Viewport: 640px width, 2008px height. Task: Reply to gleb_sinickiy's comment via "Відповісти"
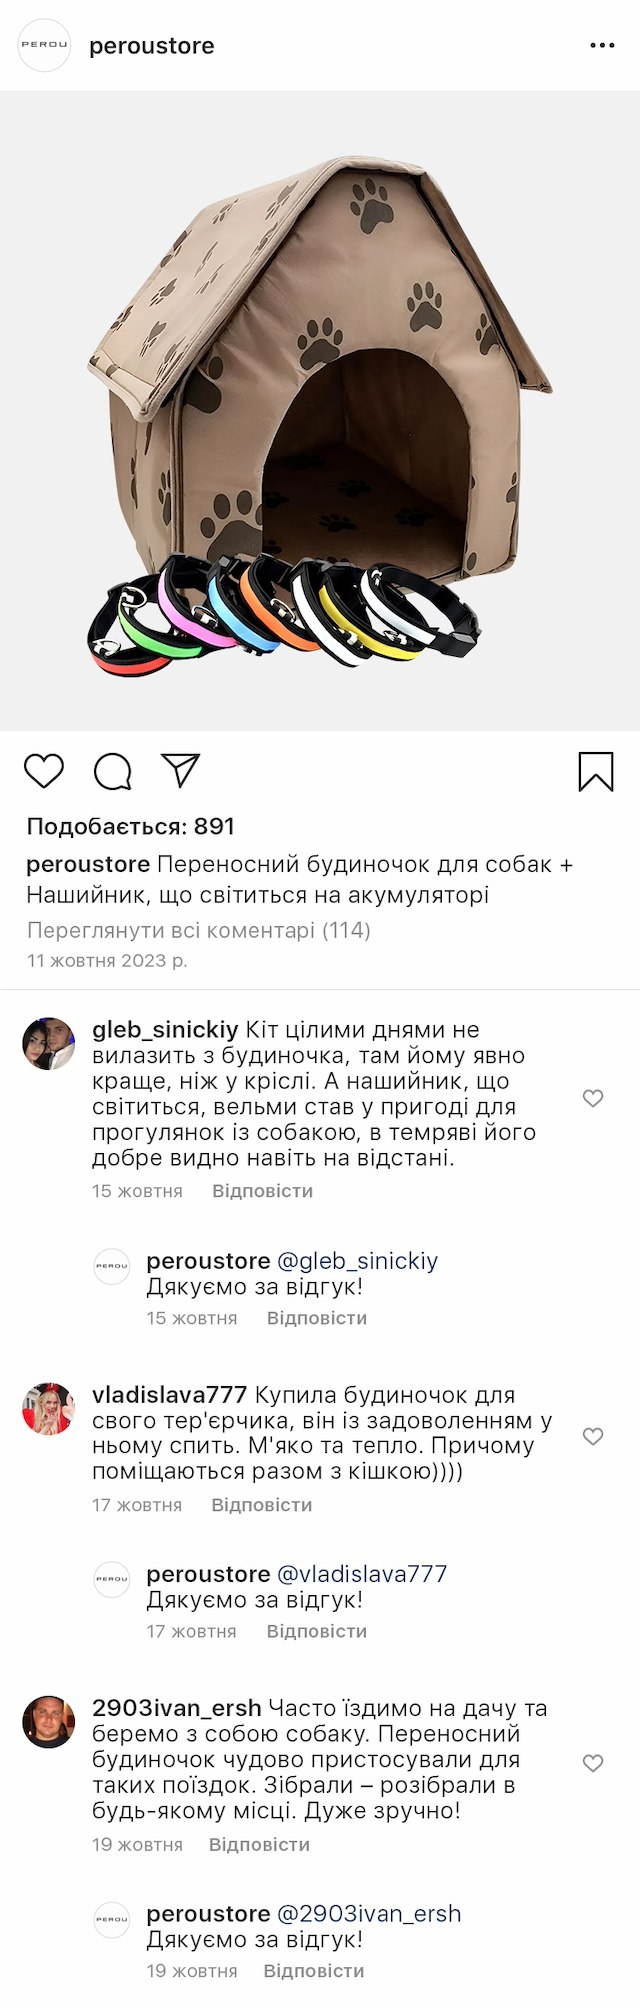[x=262, y=1191]
